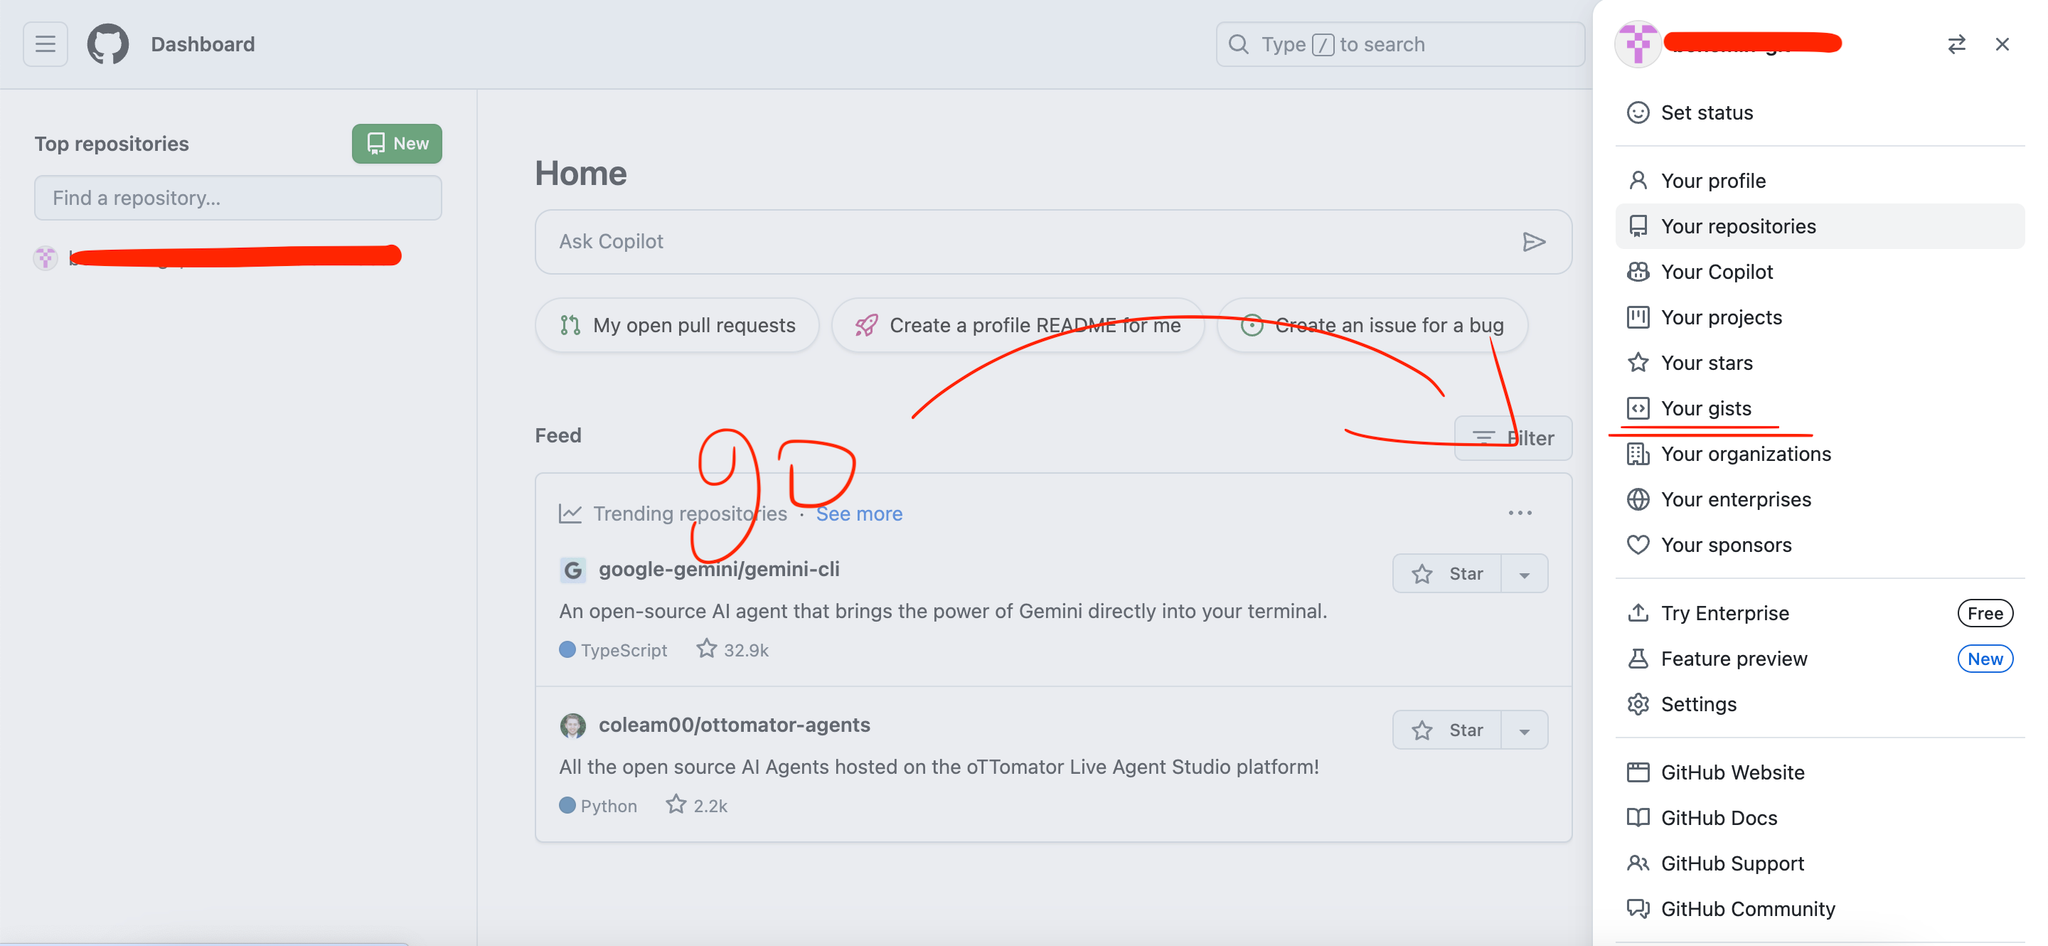Viewport: 2048px width, 946px height.
Task: Focus the Find a repository field
Action: 238,198
